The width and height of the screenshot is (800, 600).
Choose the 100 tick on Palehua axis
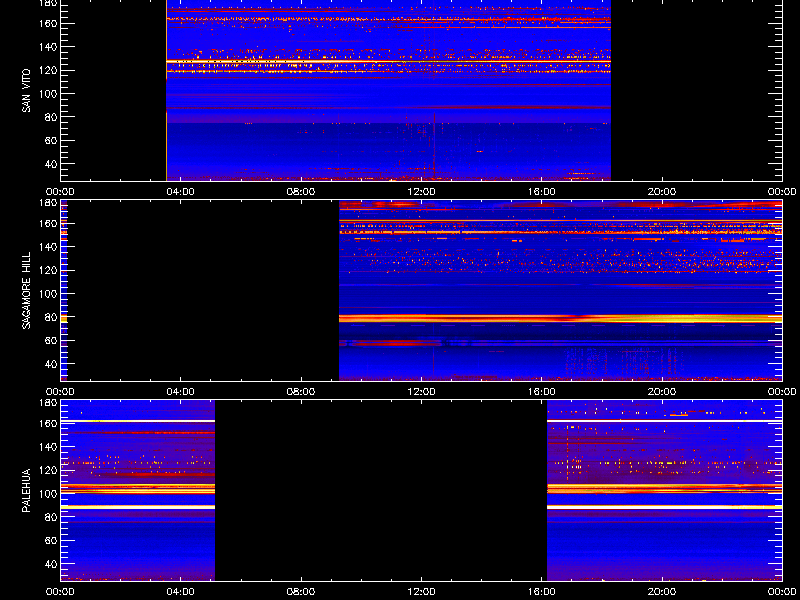click(48, 494)
